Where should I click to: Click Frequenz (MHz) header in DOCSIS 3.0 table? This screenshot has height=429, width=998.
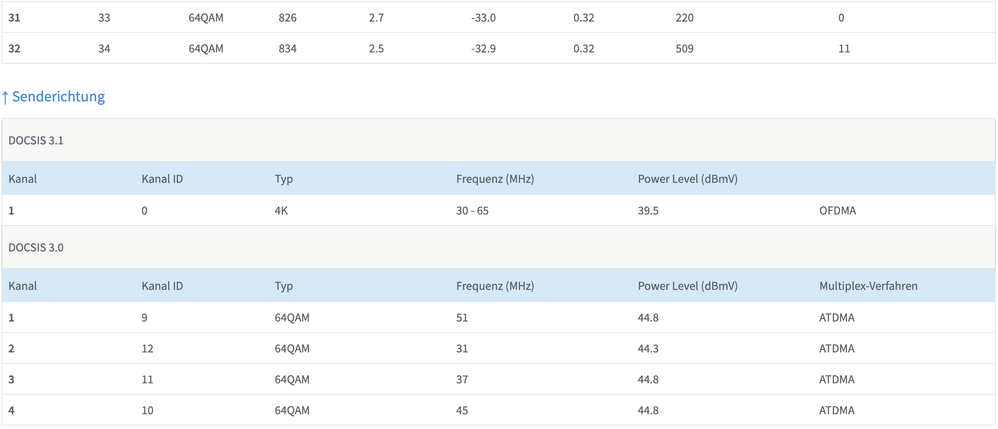[495, 286]
